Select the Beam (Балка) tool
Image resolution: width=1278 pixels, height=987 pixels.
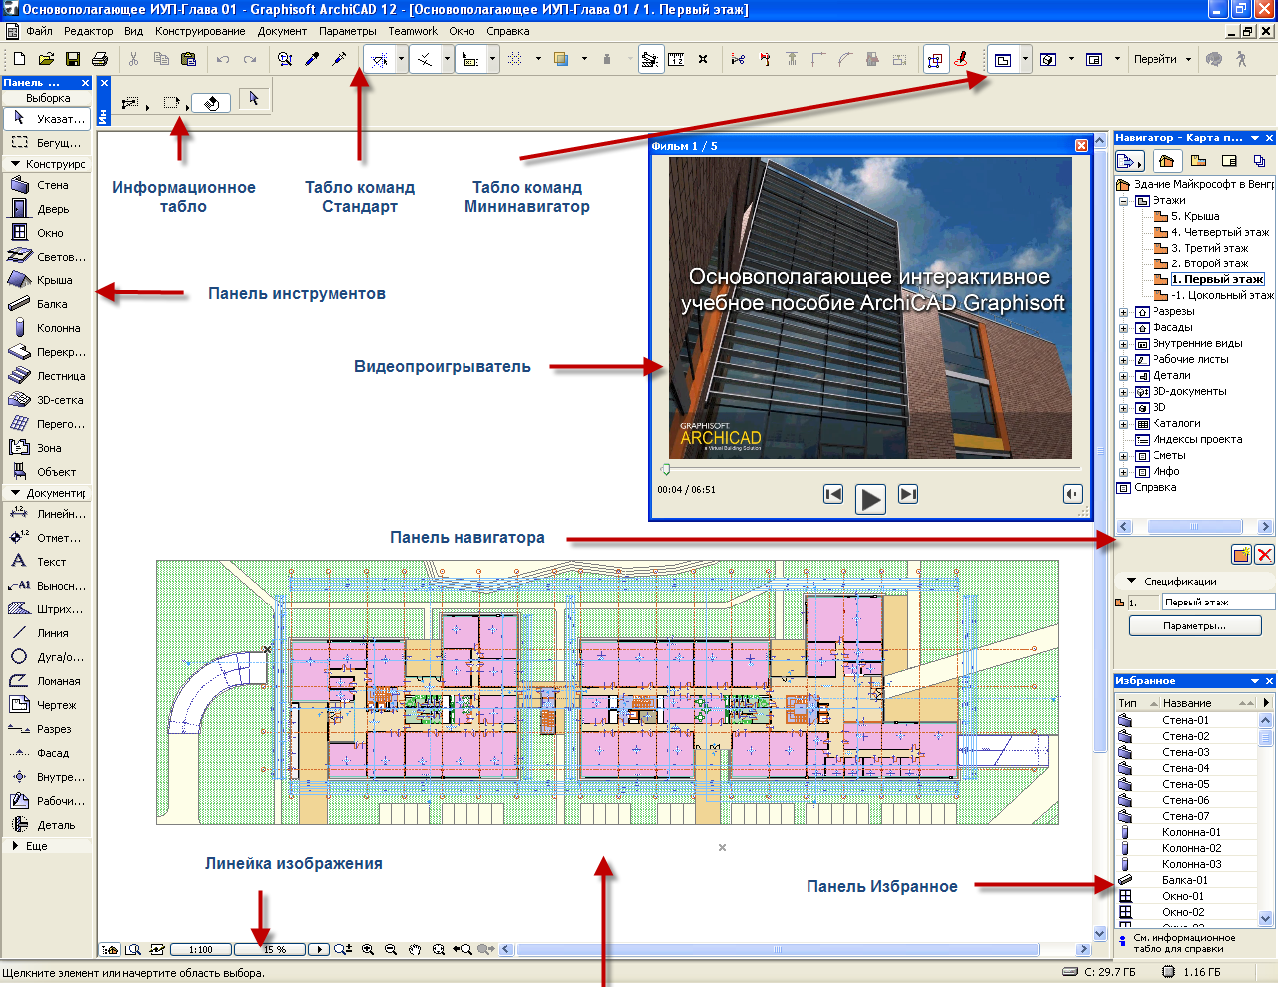[x=48, y=304]
